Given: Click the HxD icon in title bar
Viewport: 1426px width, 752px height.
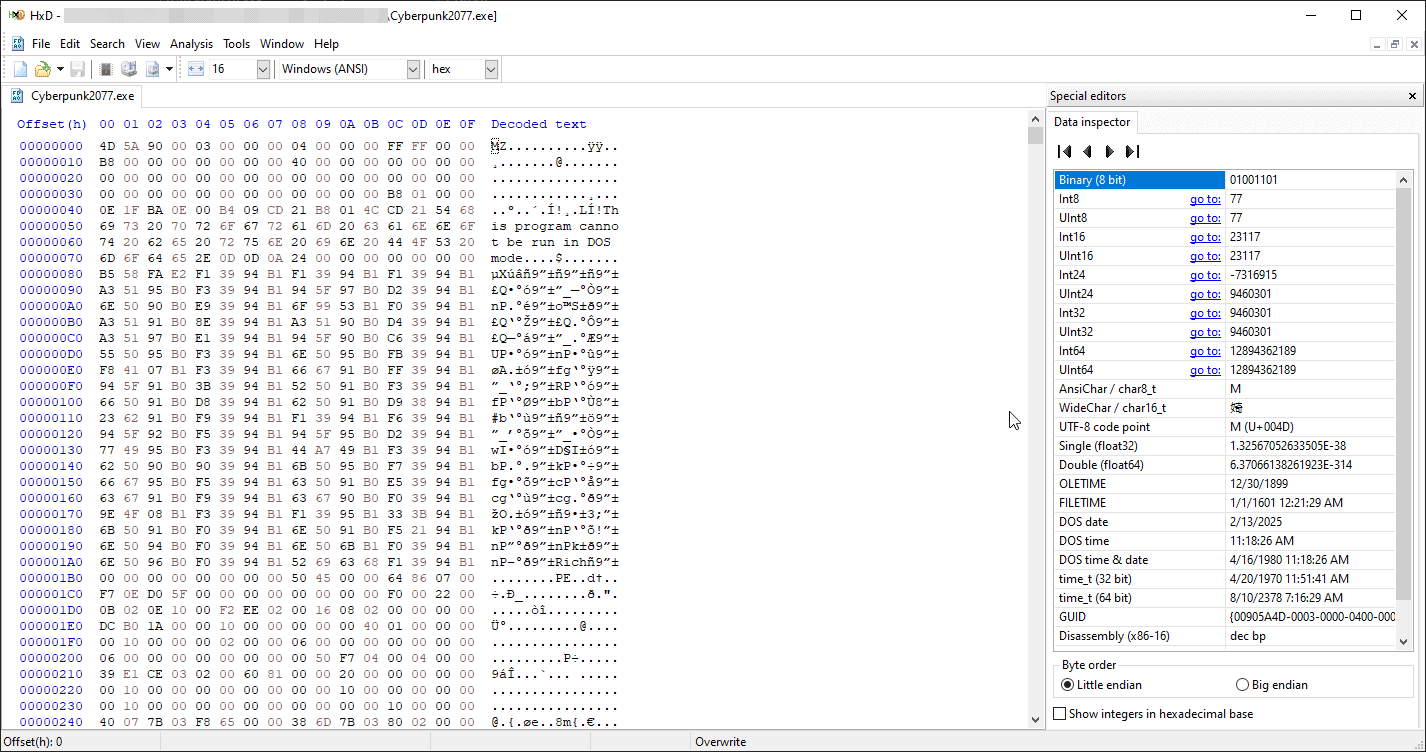Looking at the screenshot, I should (x=16, y=15).
